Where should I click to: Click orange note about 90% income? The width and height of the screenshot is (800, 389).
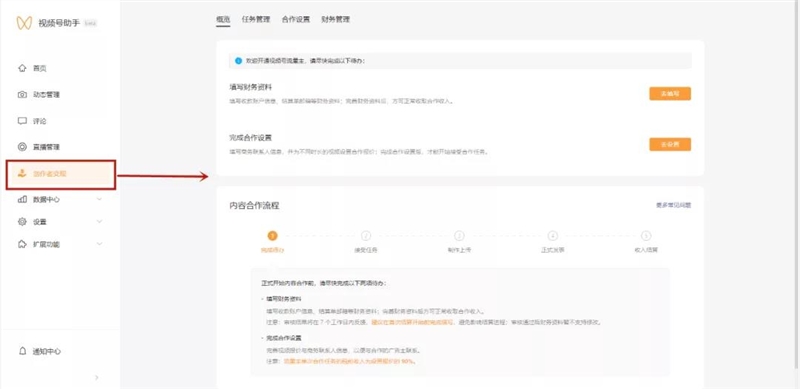350,361
